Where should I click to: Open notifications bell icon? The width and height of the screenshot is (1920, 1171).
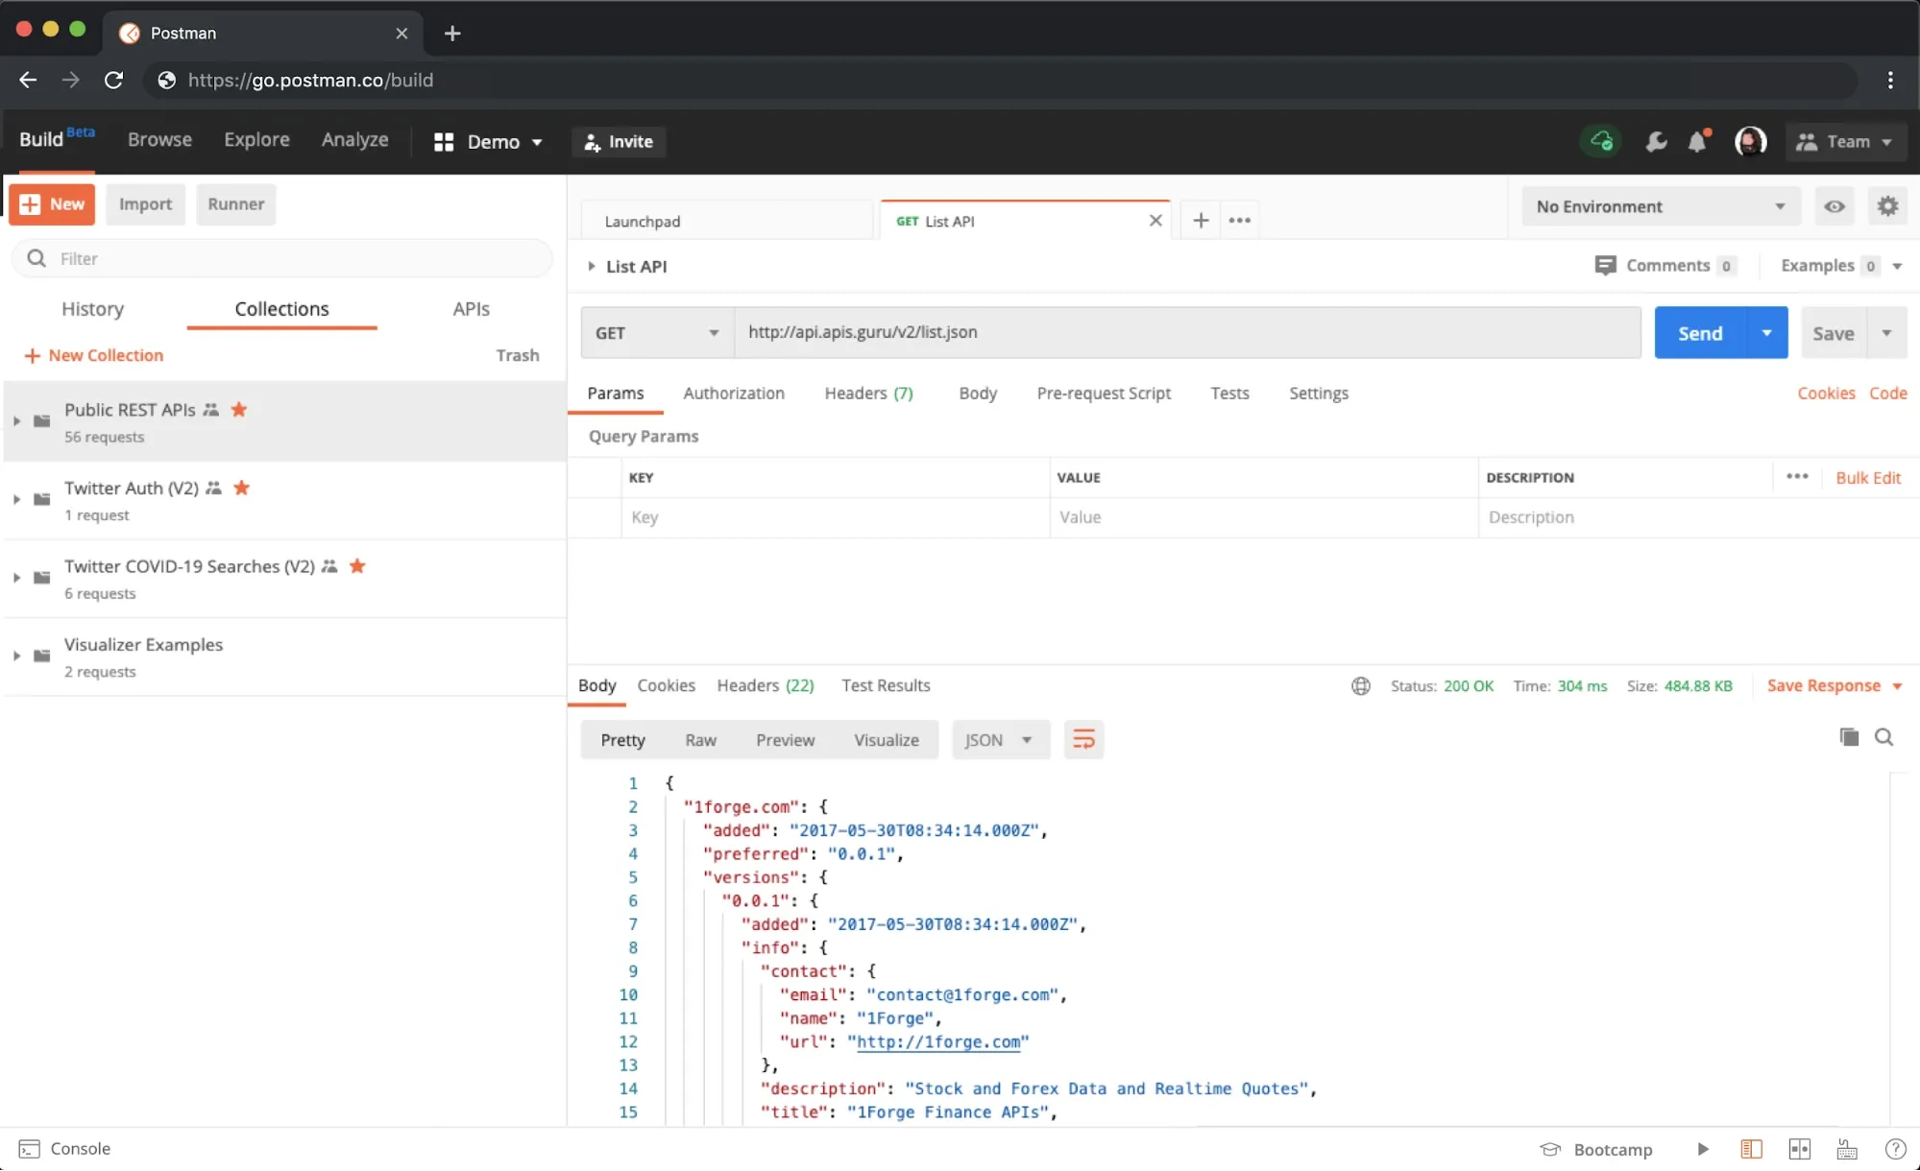coord(1698,142)
